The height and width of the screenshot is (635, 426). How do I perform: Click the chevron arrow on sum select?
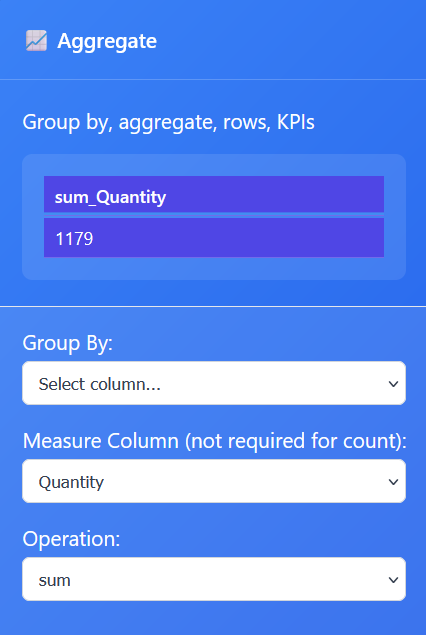[x=393, y=580]
